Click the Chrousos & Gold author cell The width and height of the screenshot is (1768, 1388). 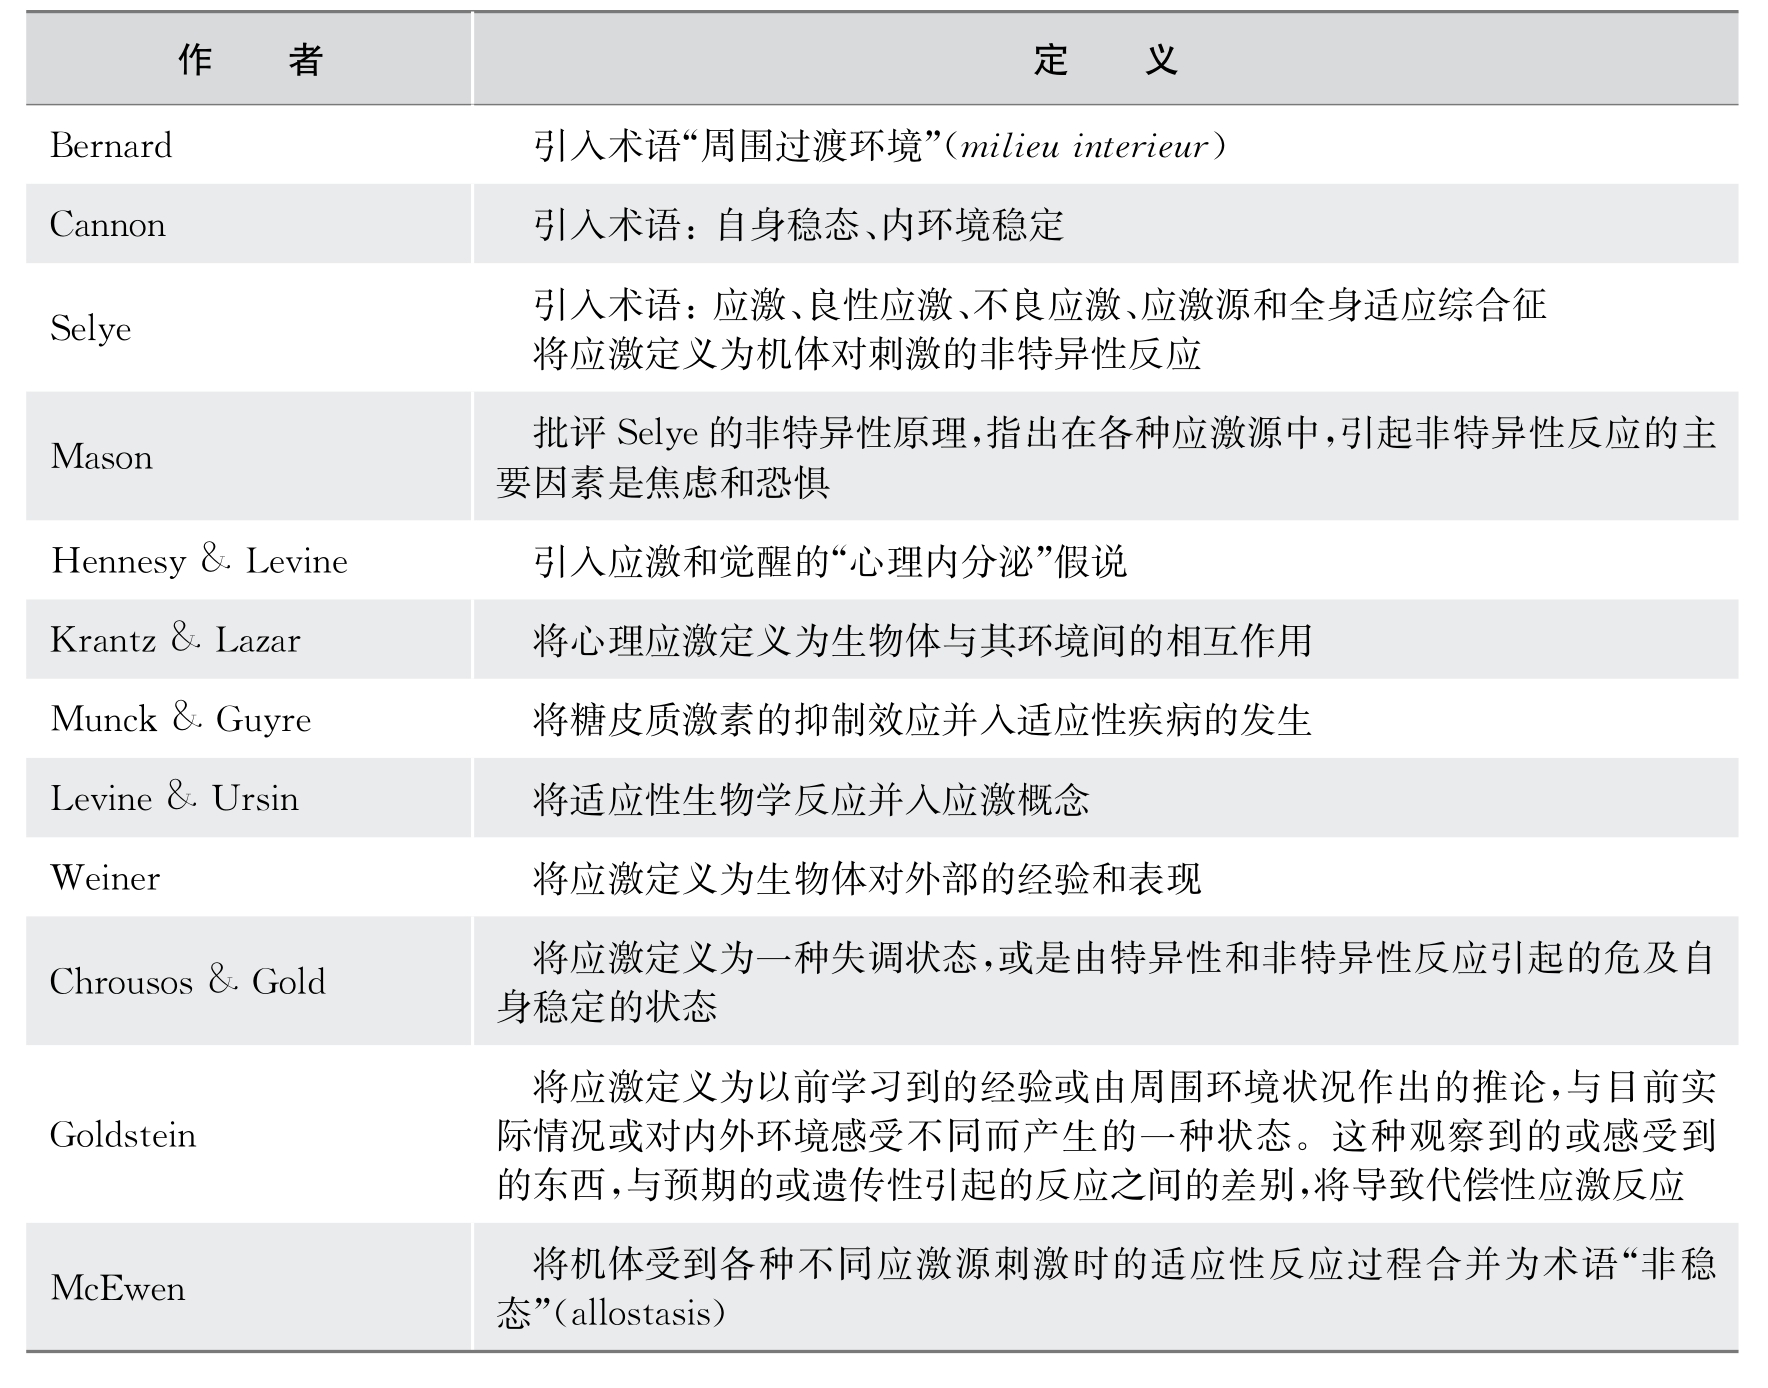point(188,981)
